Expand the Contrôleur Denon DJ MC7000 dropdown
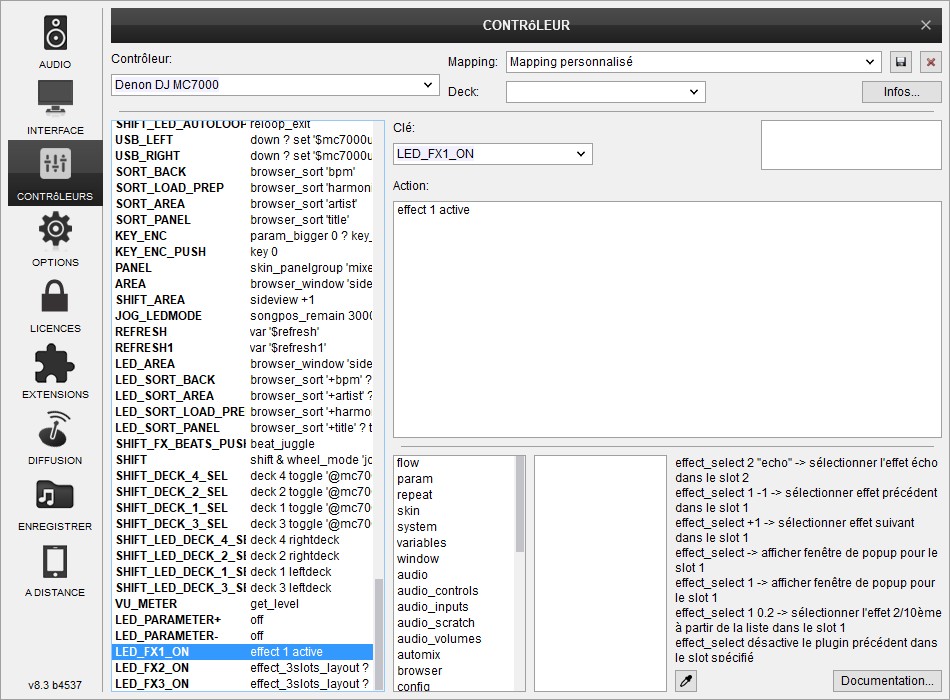The image size is (950, 700). (275, 85)
